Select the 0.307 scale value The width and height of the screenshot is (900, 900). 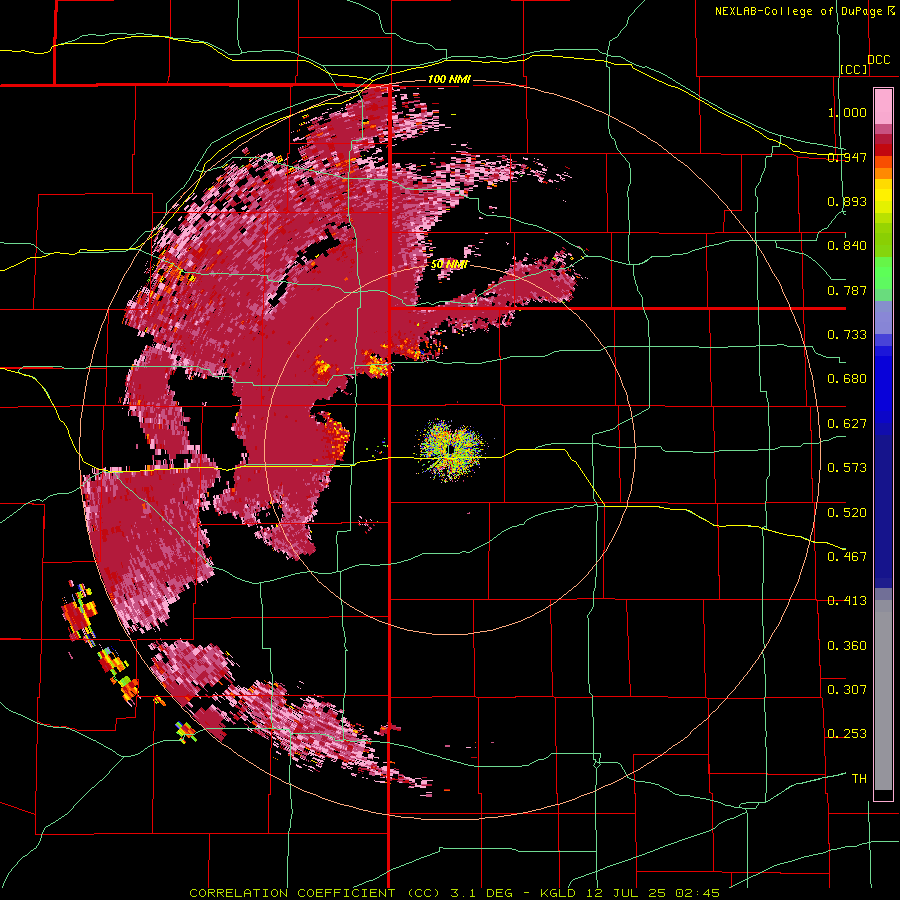847,690
